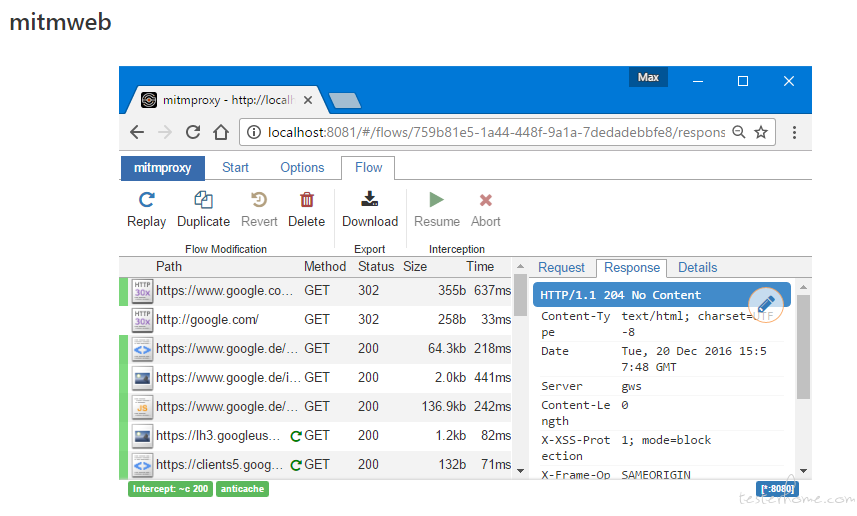
Task: Click the replay marker on lh3.googleus row
Action: [296, 436]
